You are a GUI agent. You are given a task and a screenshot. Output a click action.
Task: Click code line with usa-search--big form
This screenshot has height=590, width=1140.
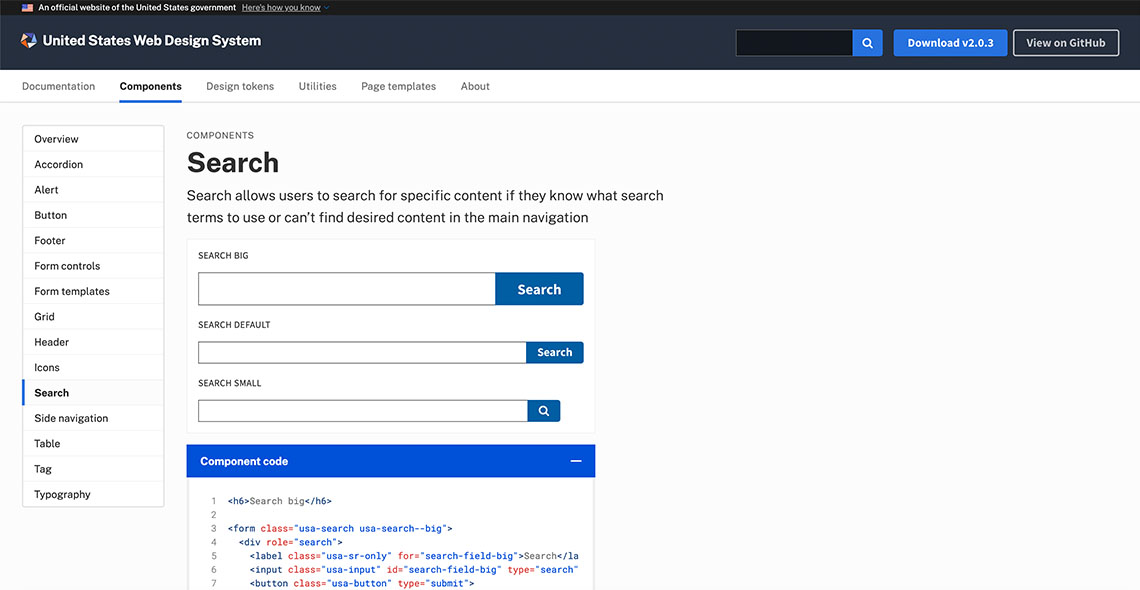pyautogui.click(x=340, y=528)
